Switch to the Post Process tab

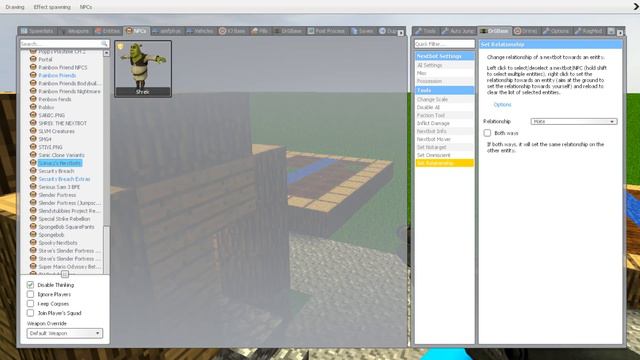pyautogui.click(x=326, y=31)
